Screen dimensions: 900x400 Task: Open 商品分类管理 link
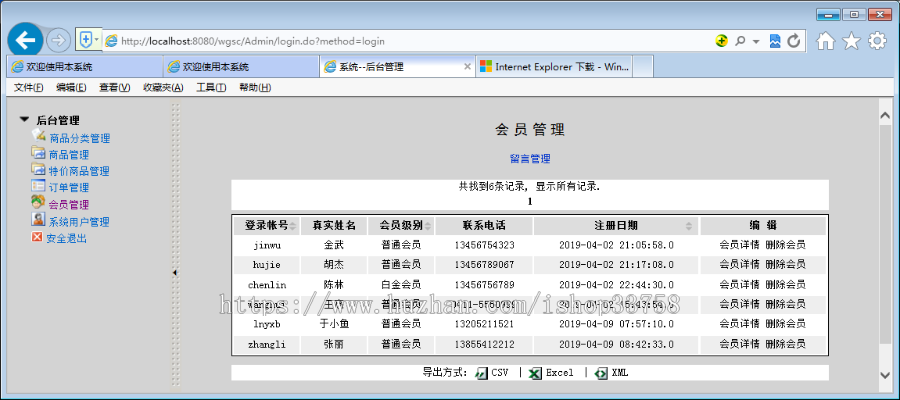tap(80, 138)
